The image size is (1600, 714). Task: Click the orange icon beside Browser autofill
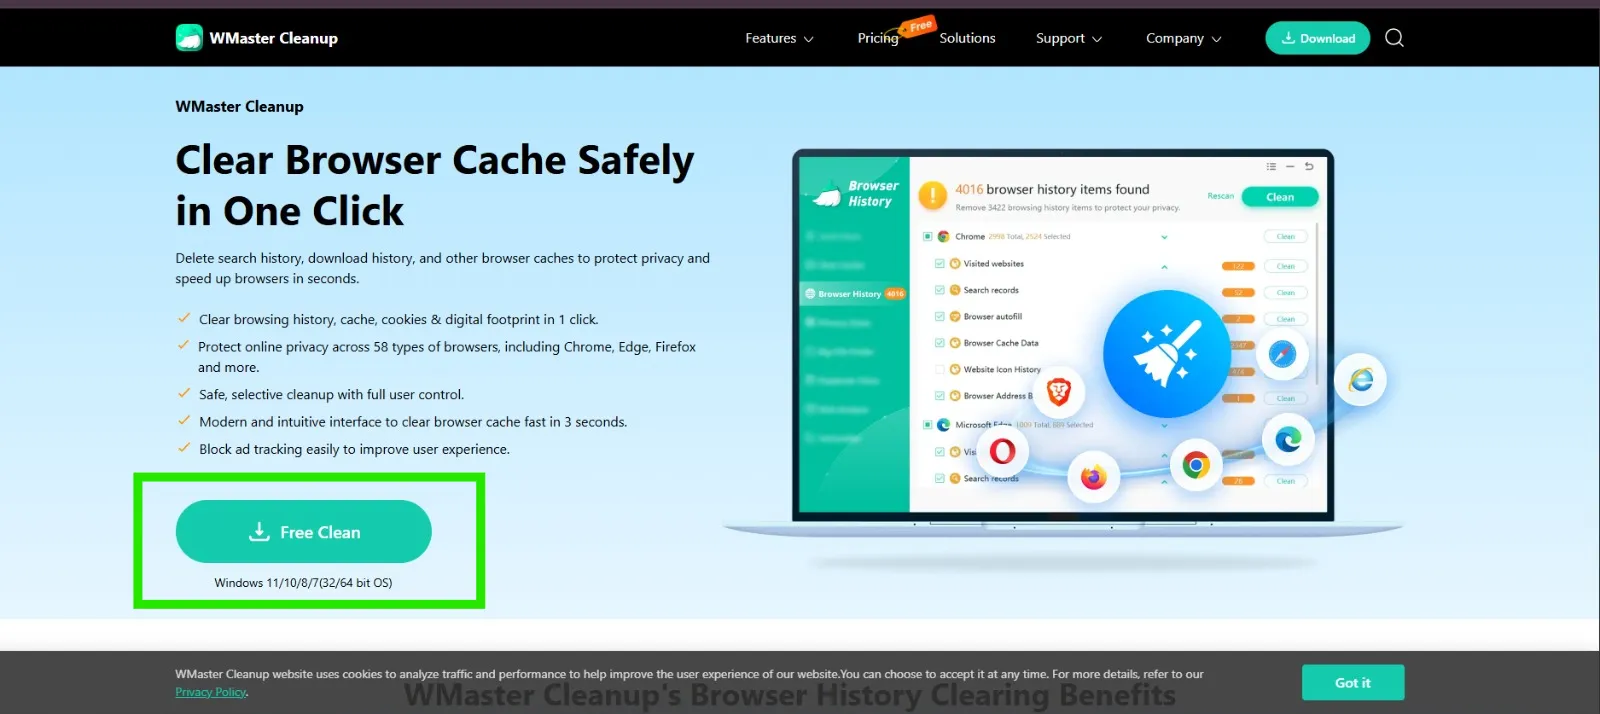click(x=955, y=317)
